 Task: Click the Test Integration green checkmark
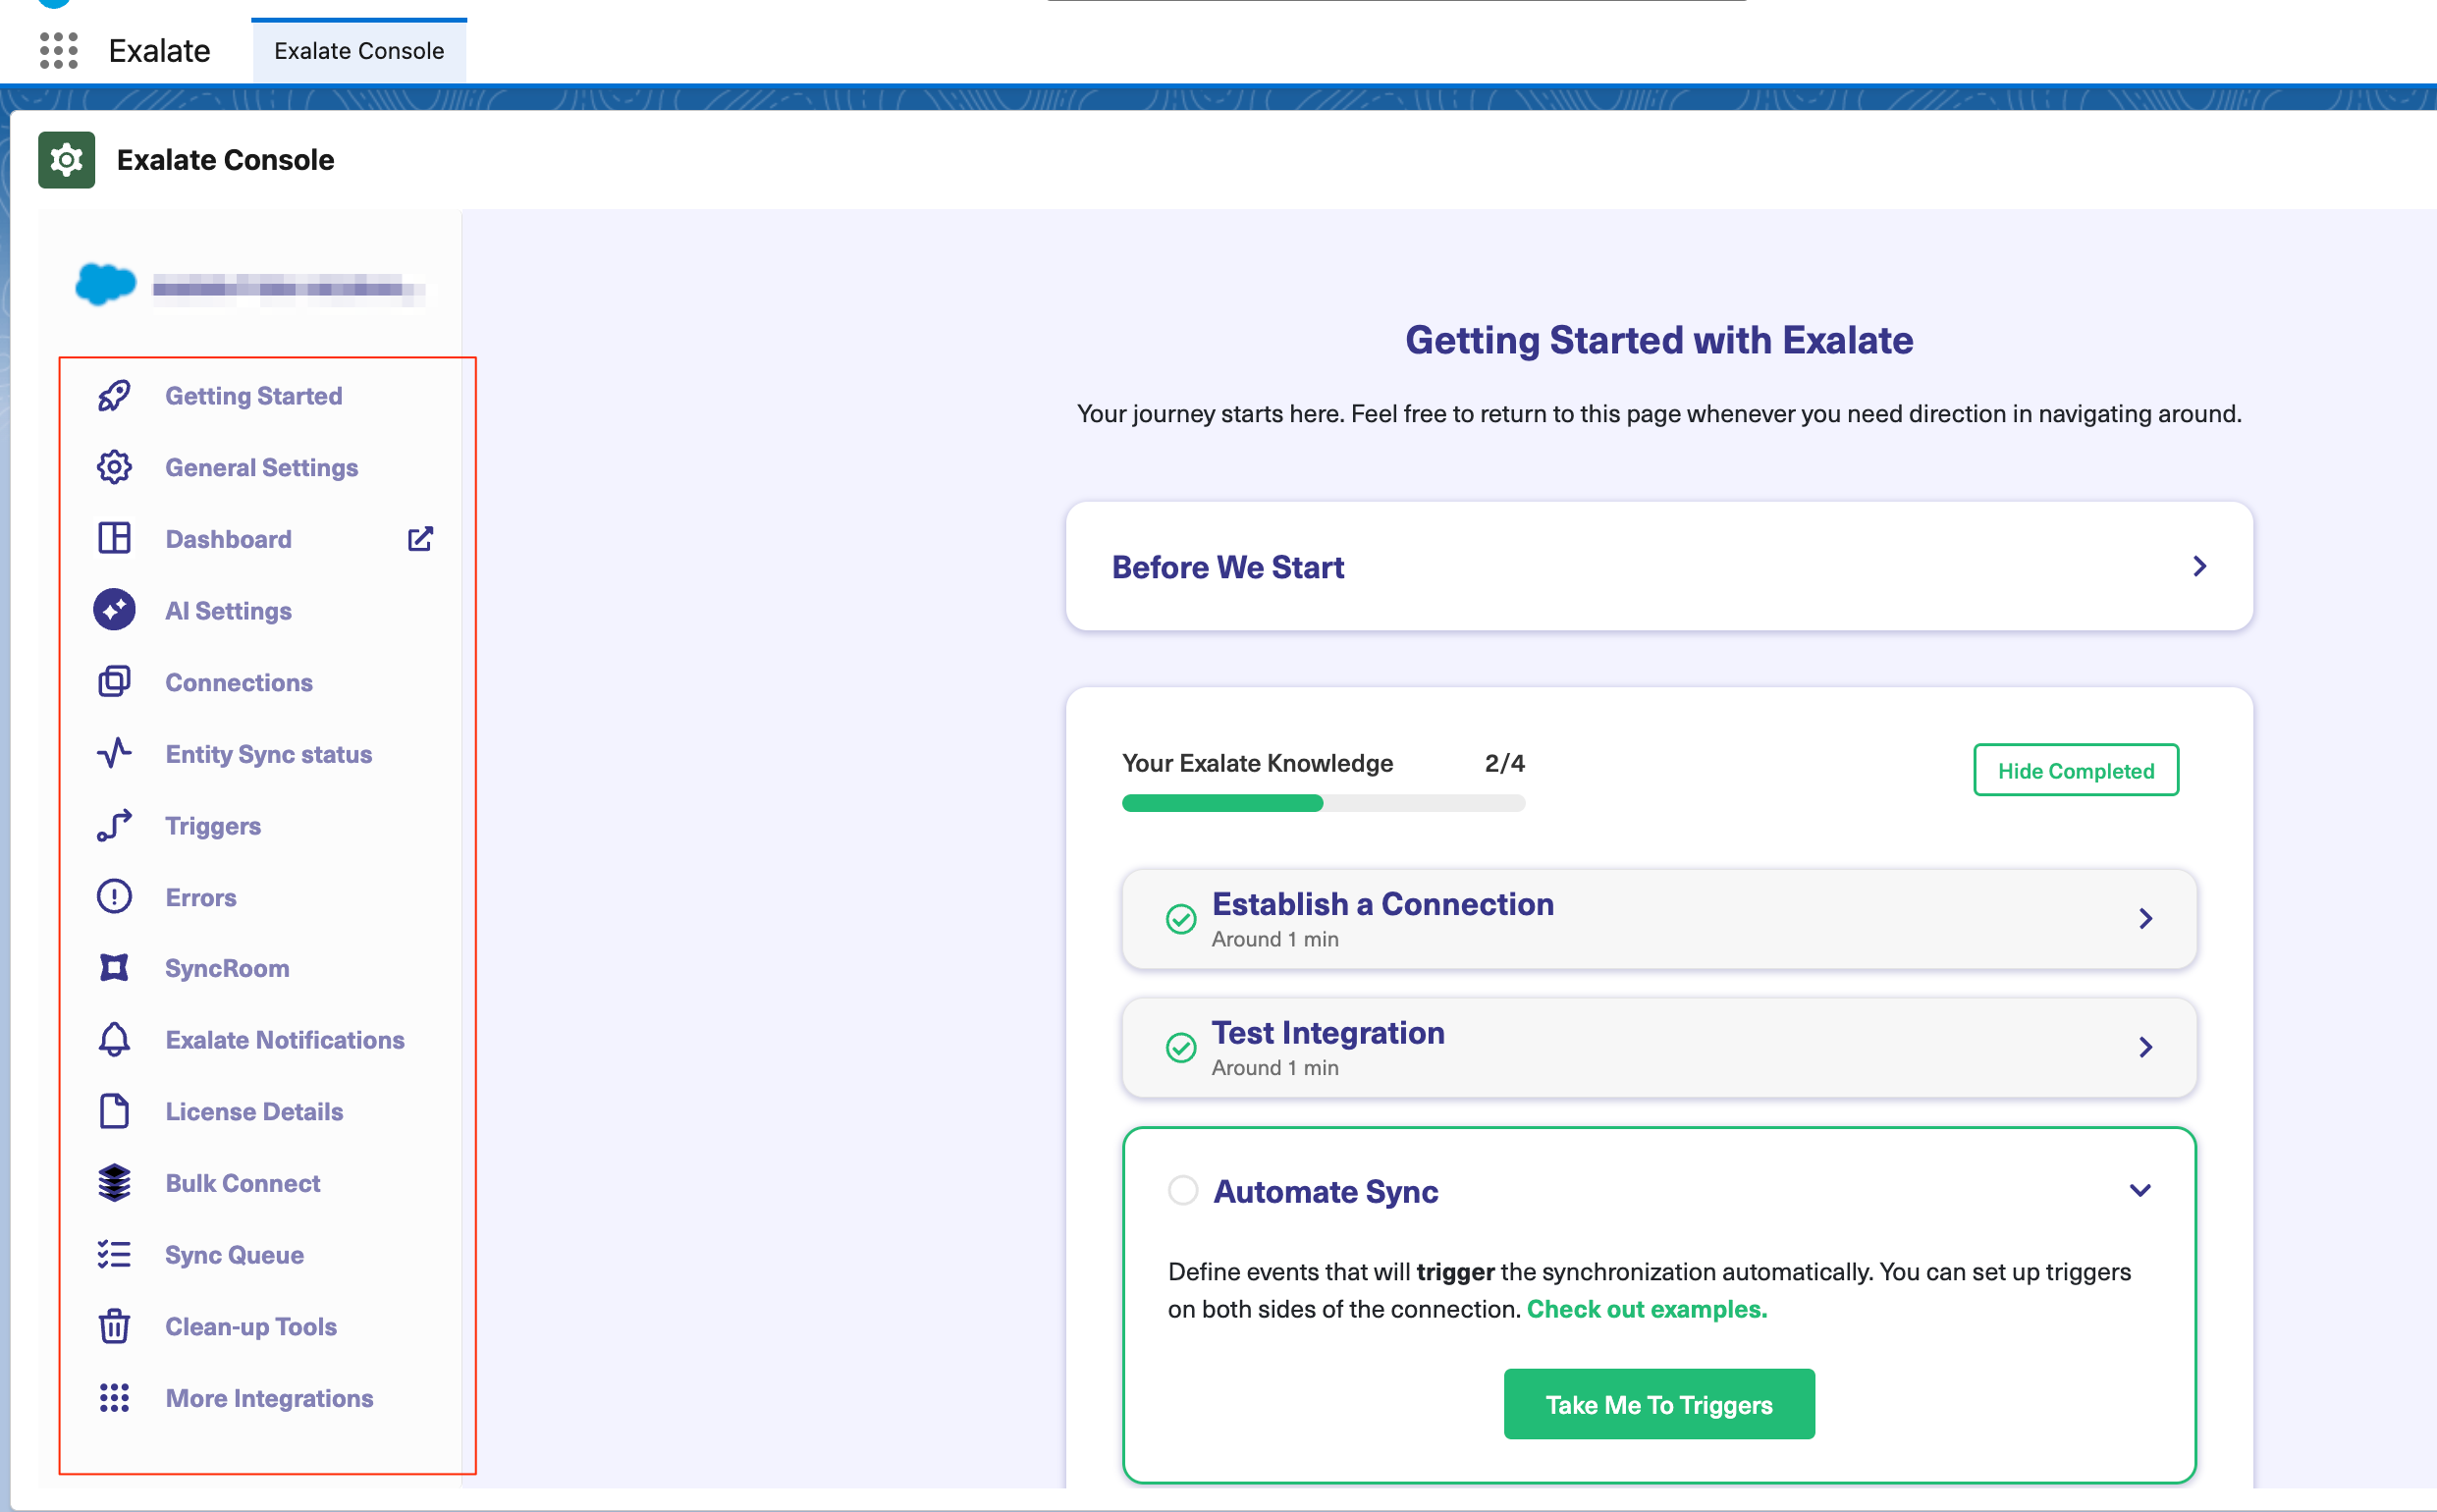(1181, 1048)
